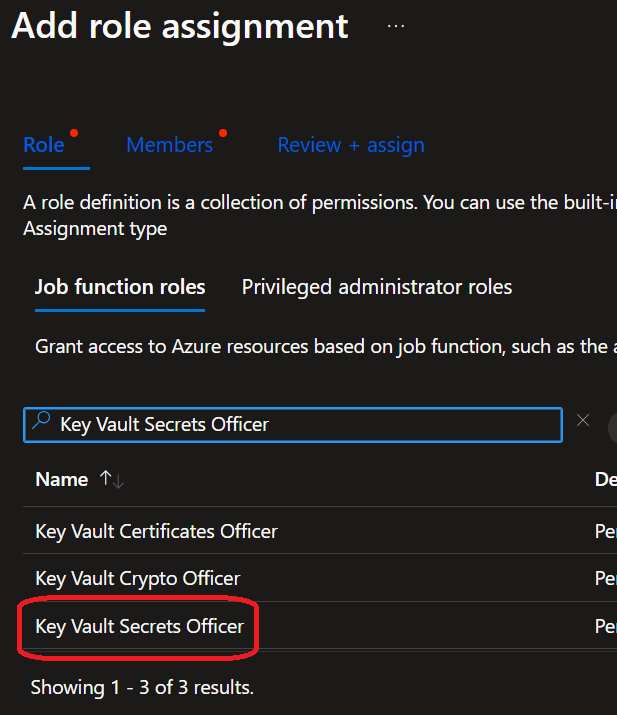Select the Job function roles tab
Screen dimensions: 617x715
tap(120, 287)
